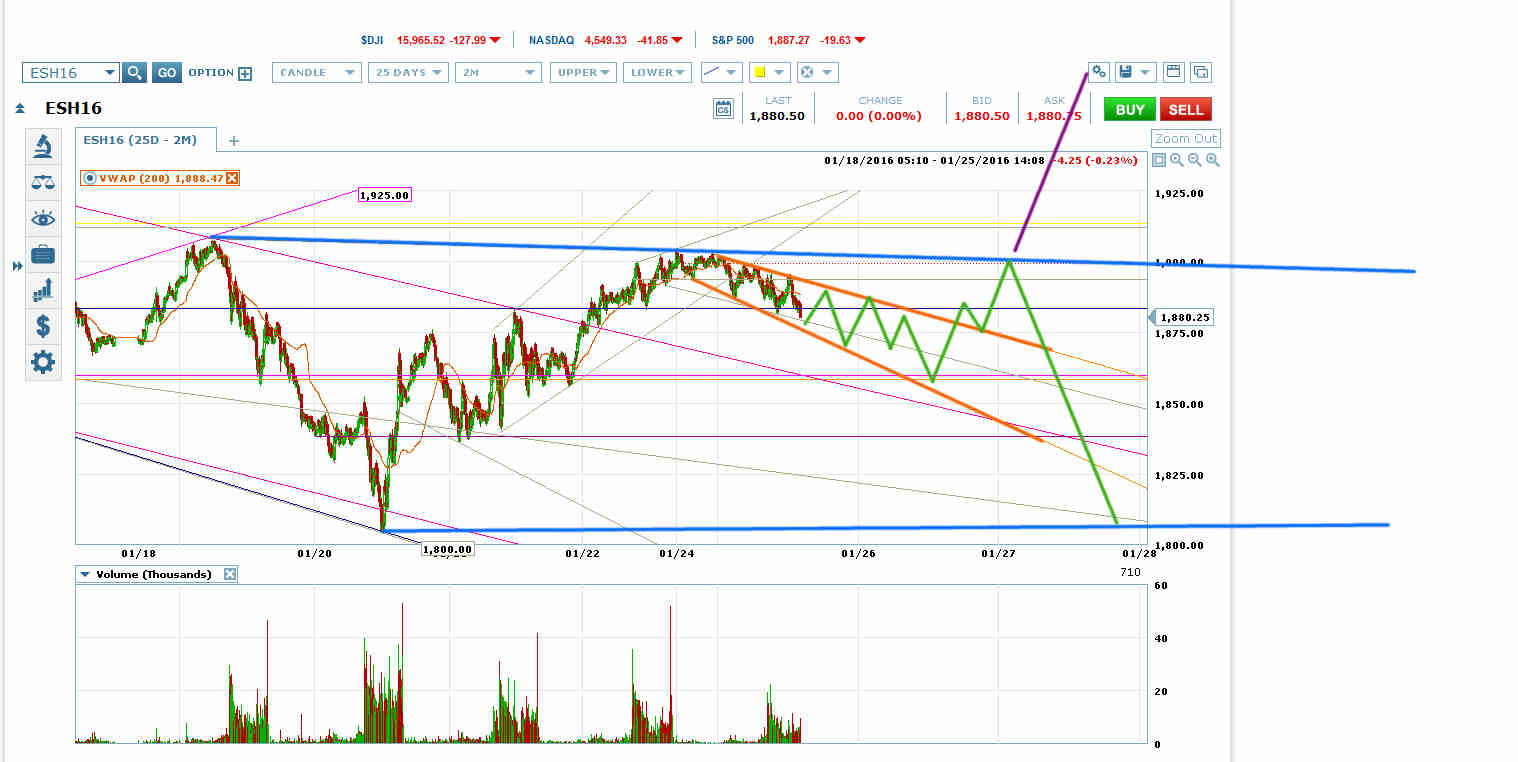1518x762 pixels.
Task: Click the green BUY button
Action: click(x=1129, y=109)
